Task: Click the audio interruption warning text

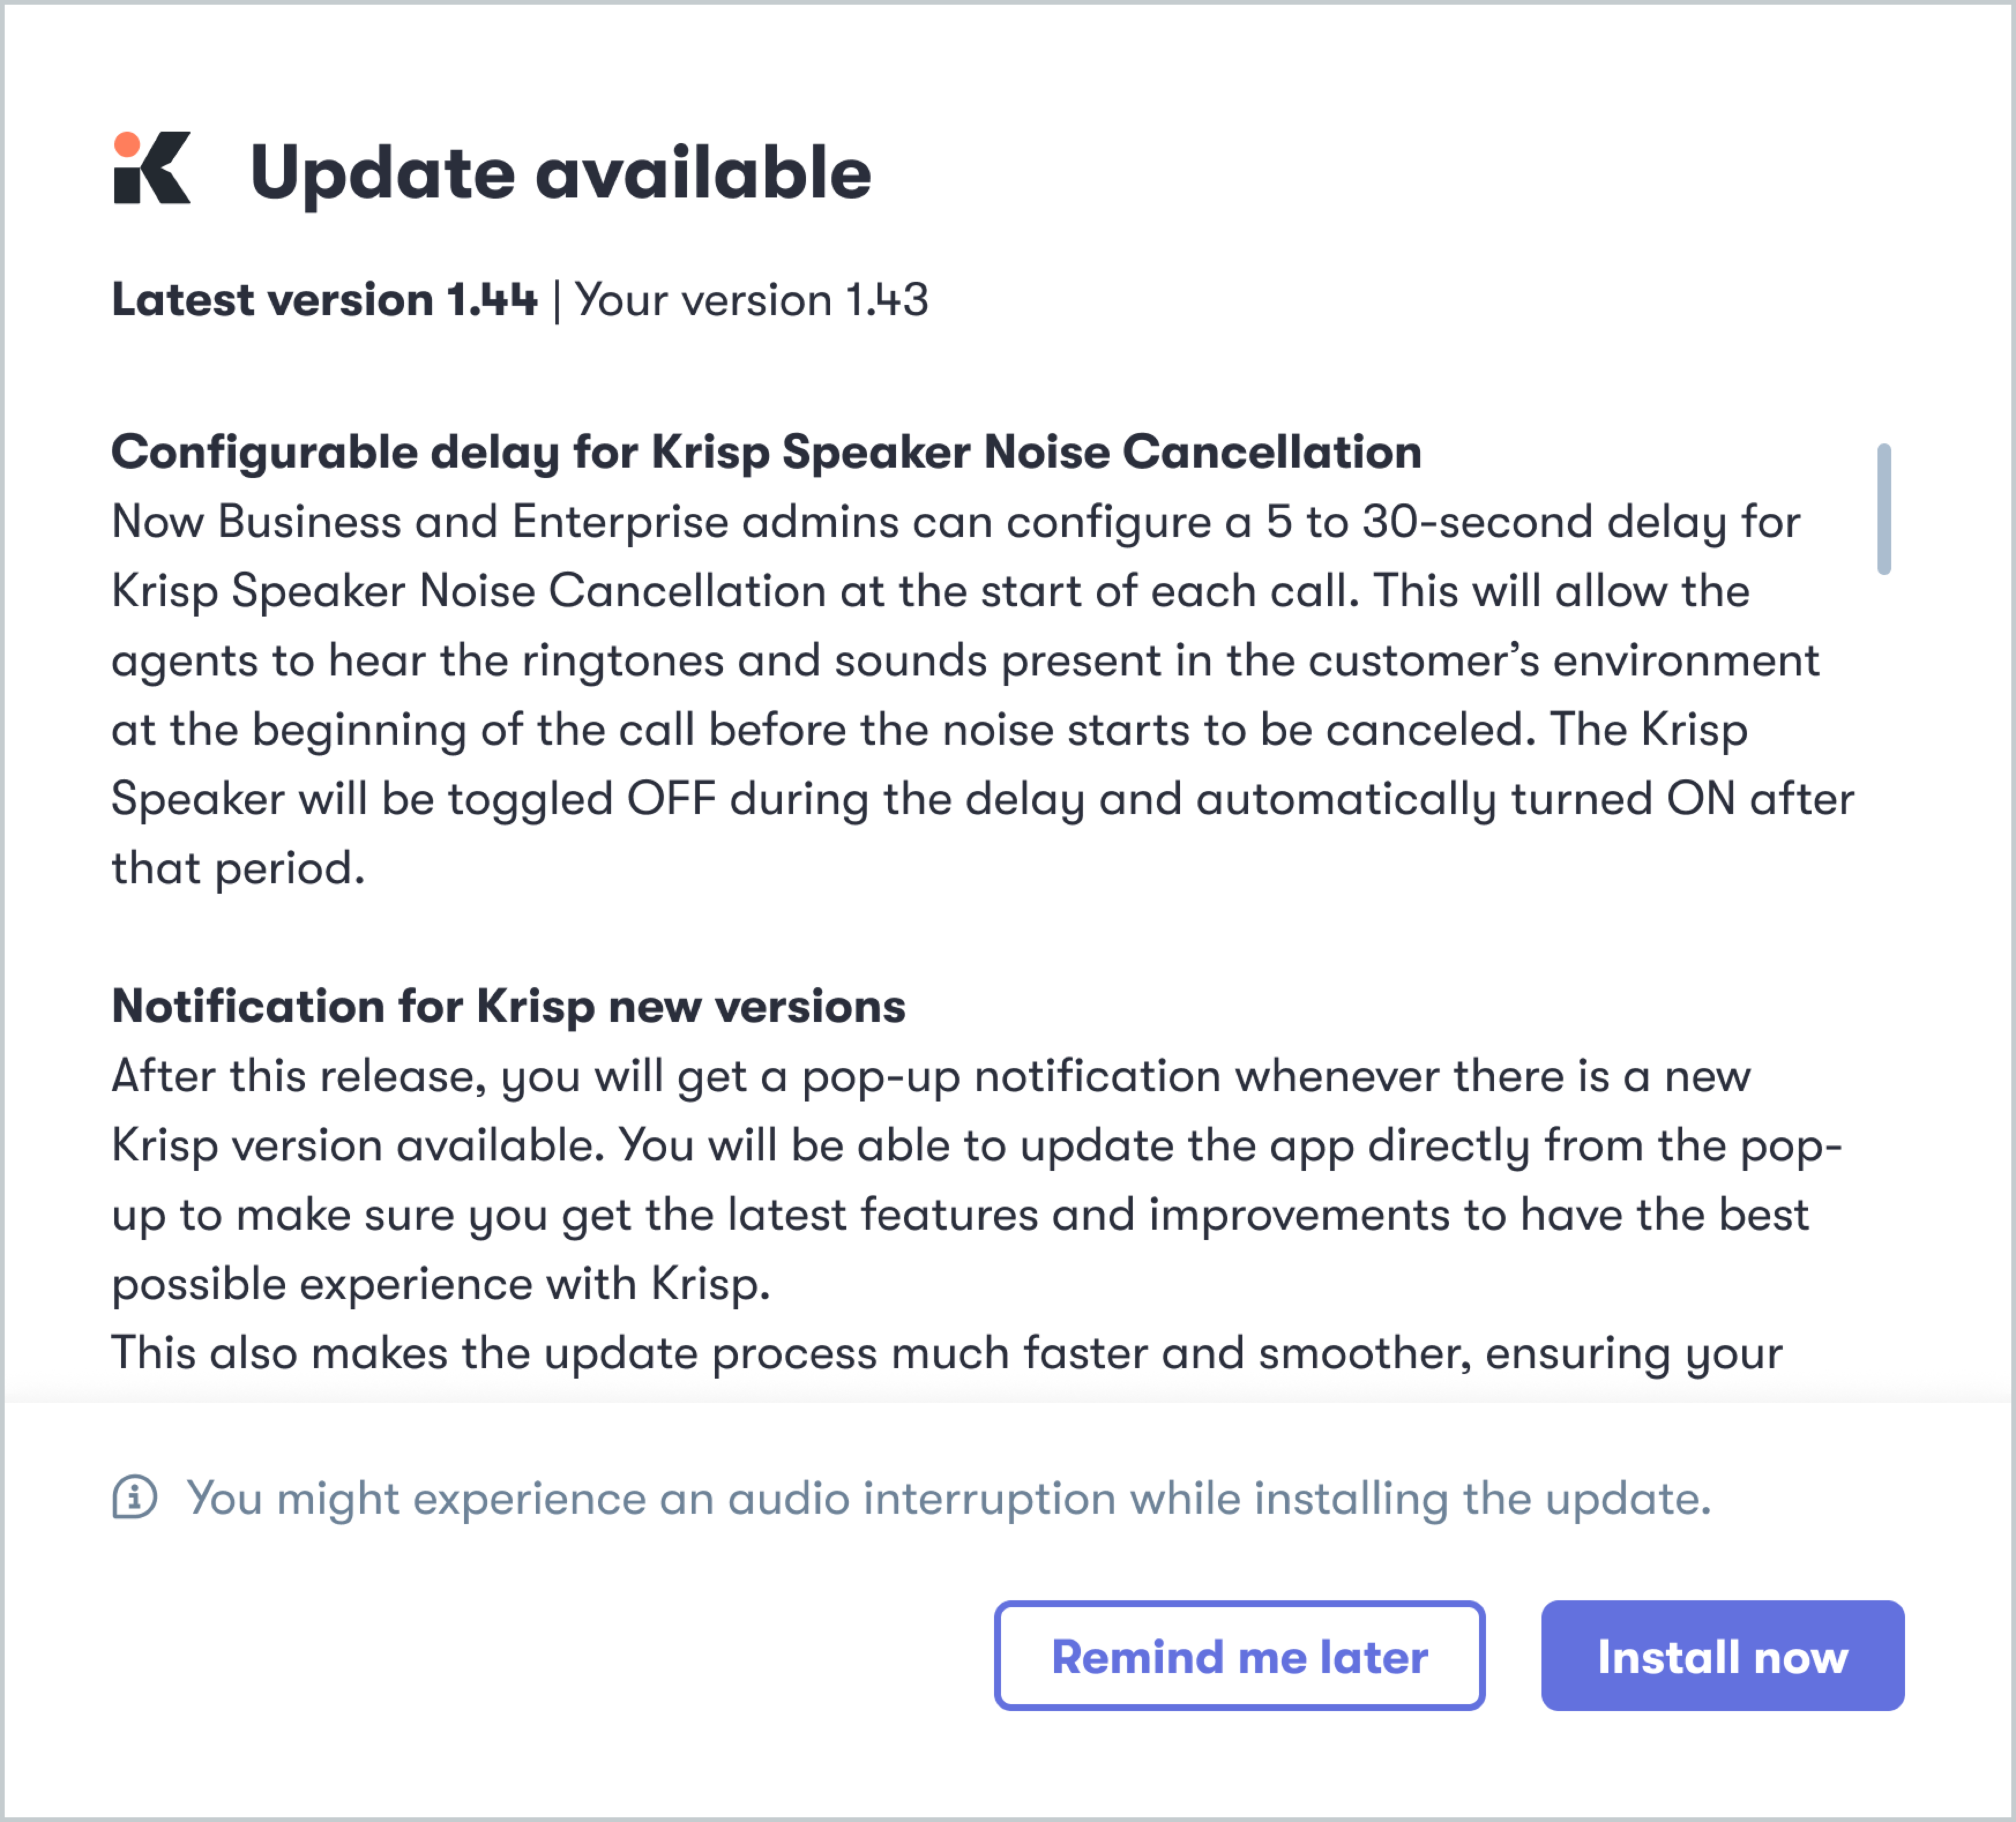Action: tap(949, 1498)
